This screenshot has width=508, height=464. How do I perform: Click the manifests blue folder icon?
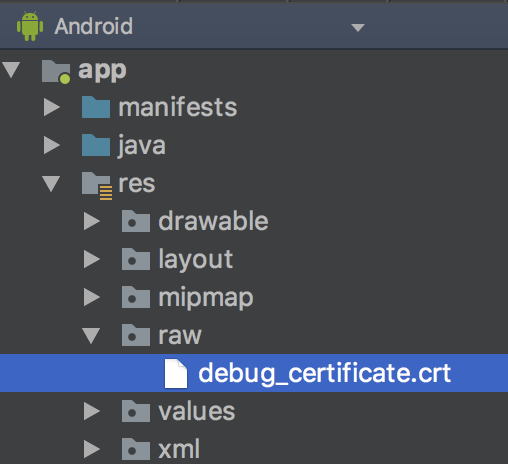(x=96, y=107)
